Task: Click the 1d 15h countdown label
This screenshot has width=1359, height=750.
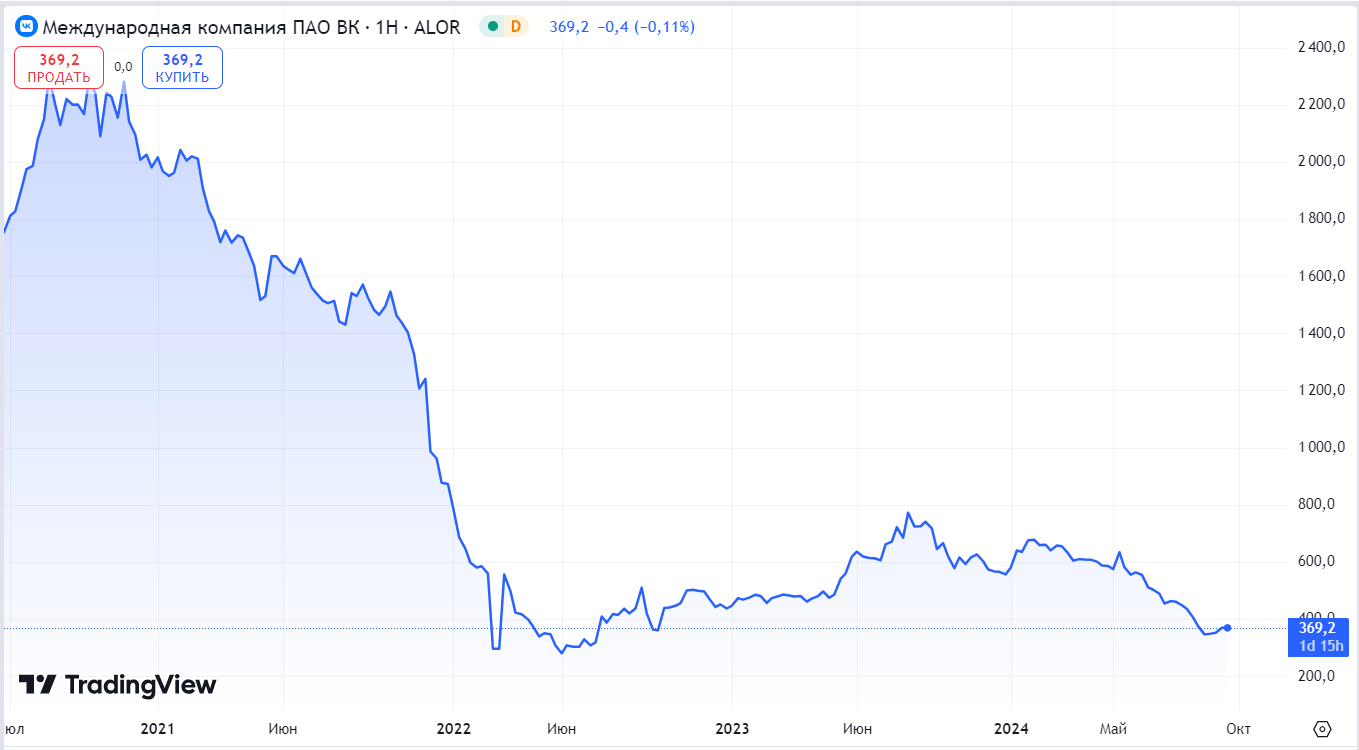Action: (x=1320, y=646)
